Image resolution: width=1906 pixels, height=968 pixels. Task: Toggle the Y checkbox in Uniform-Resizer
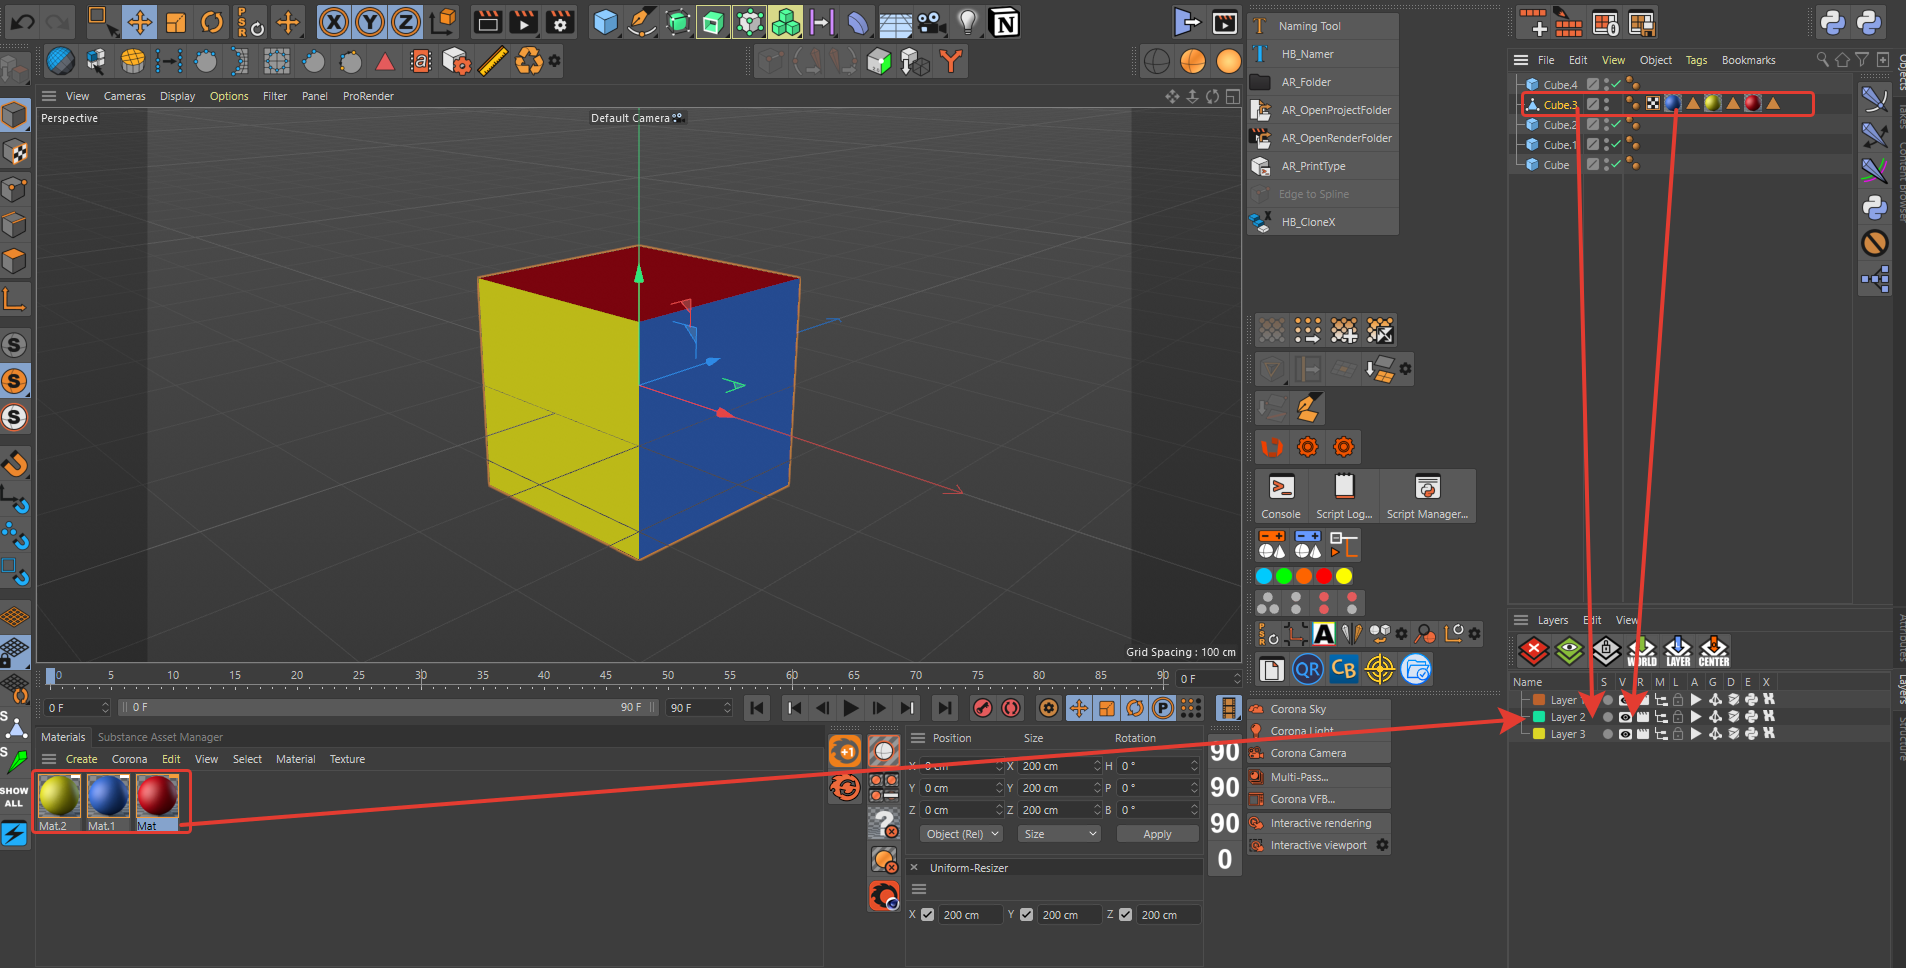coord(1027,915)
